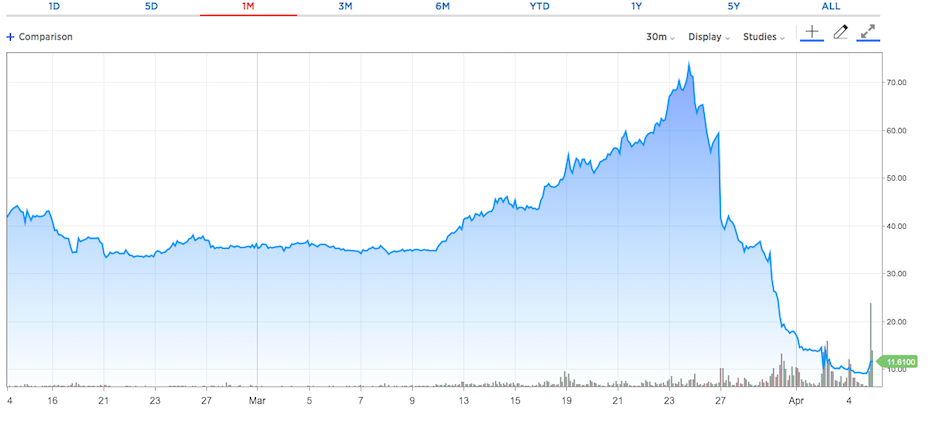Click the 70.00 price axis label

(x=896, y=83)
